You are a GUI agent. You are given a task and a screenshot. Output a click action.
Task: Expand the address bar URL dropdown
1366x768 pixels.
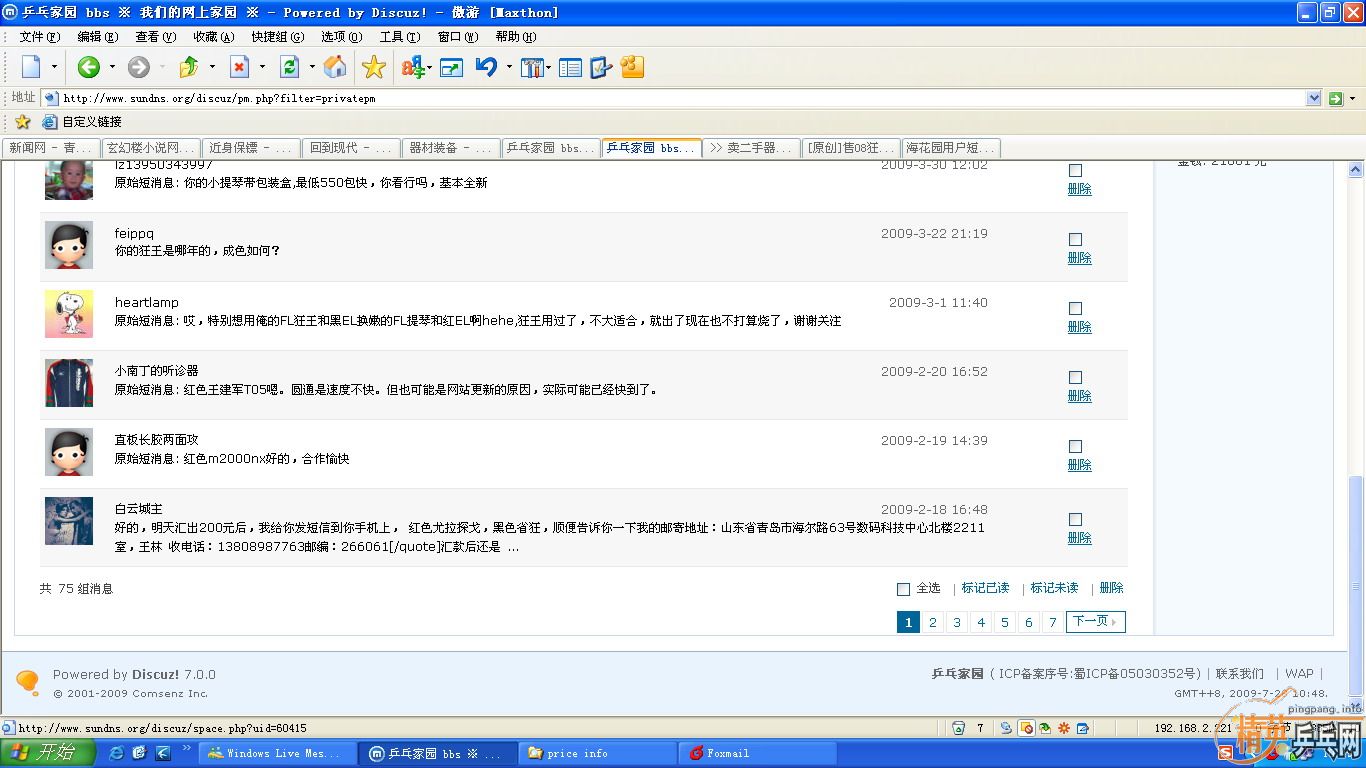(x=1314, y=98)
